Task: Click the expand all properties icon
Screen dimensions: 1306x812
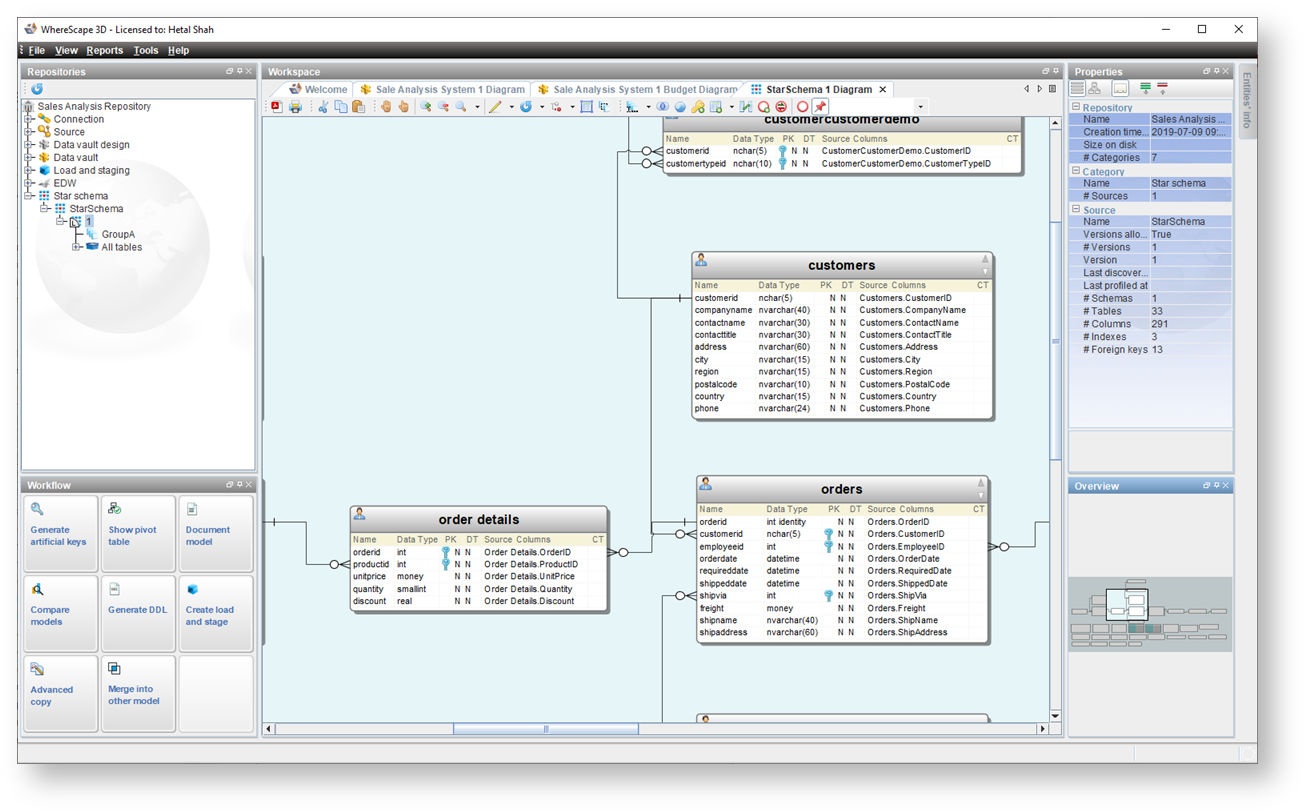Action: [1145, 89]
